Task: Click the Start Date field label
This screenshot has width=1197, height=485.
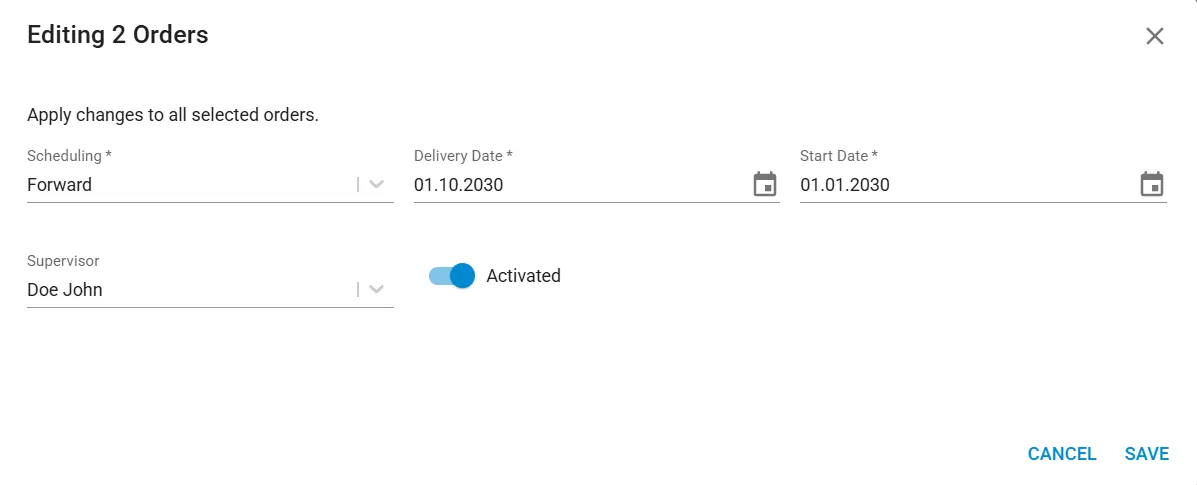Action: (x=839, y=156)
